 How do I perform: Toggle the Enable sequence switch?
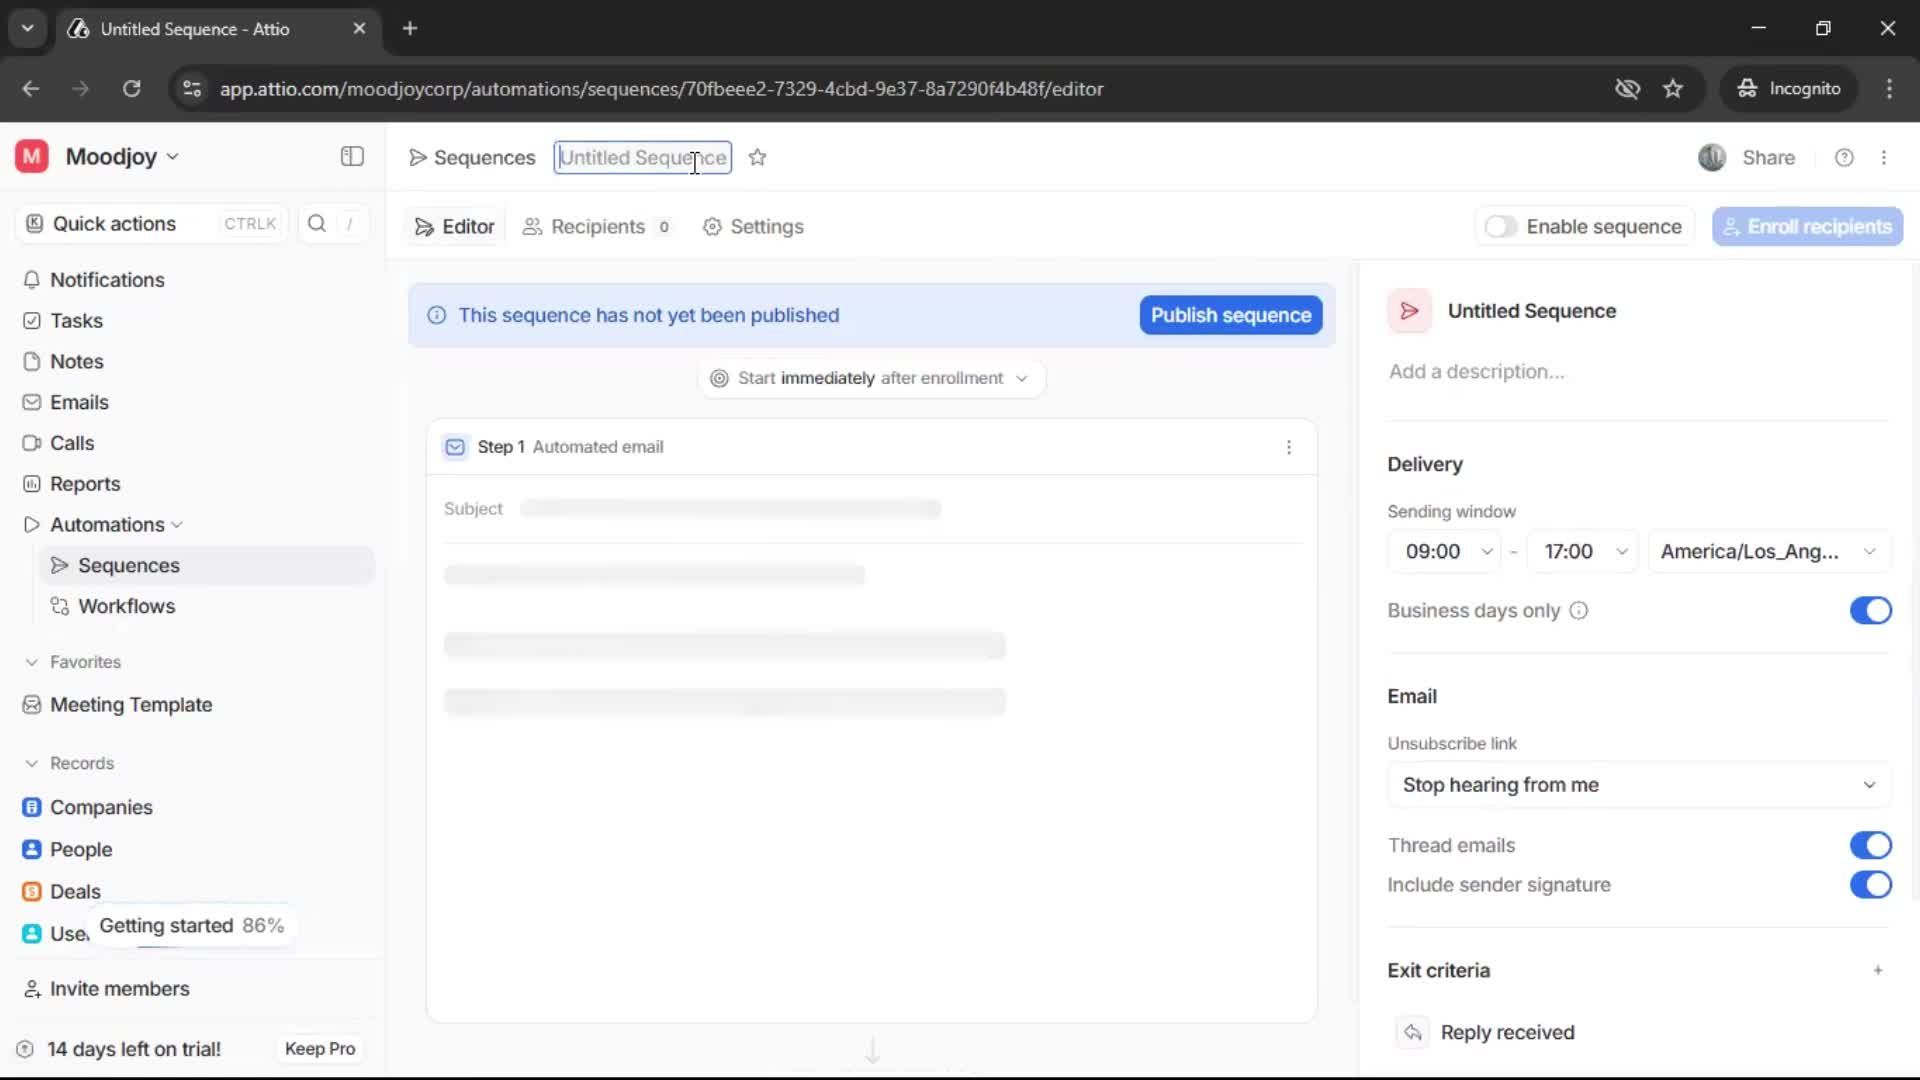pyautogui.click(x=1500, y=227)
